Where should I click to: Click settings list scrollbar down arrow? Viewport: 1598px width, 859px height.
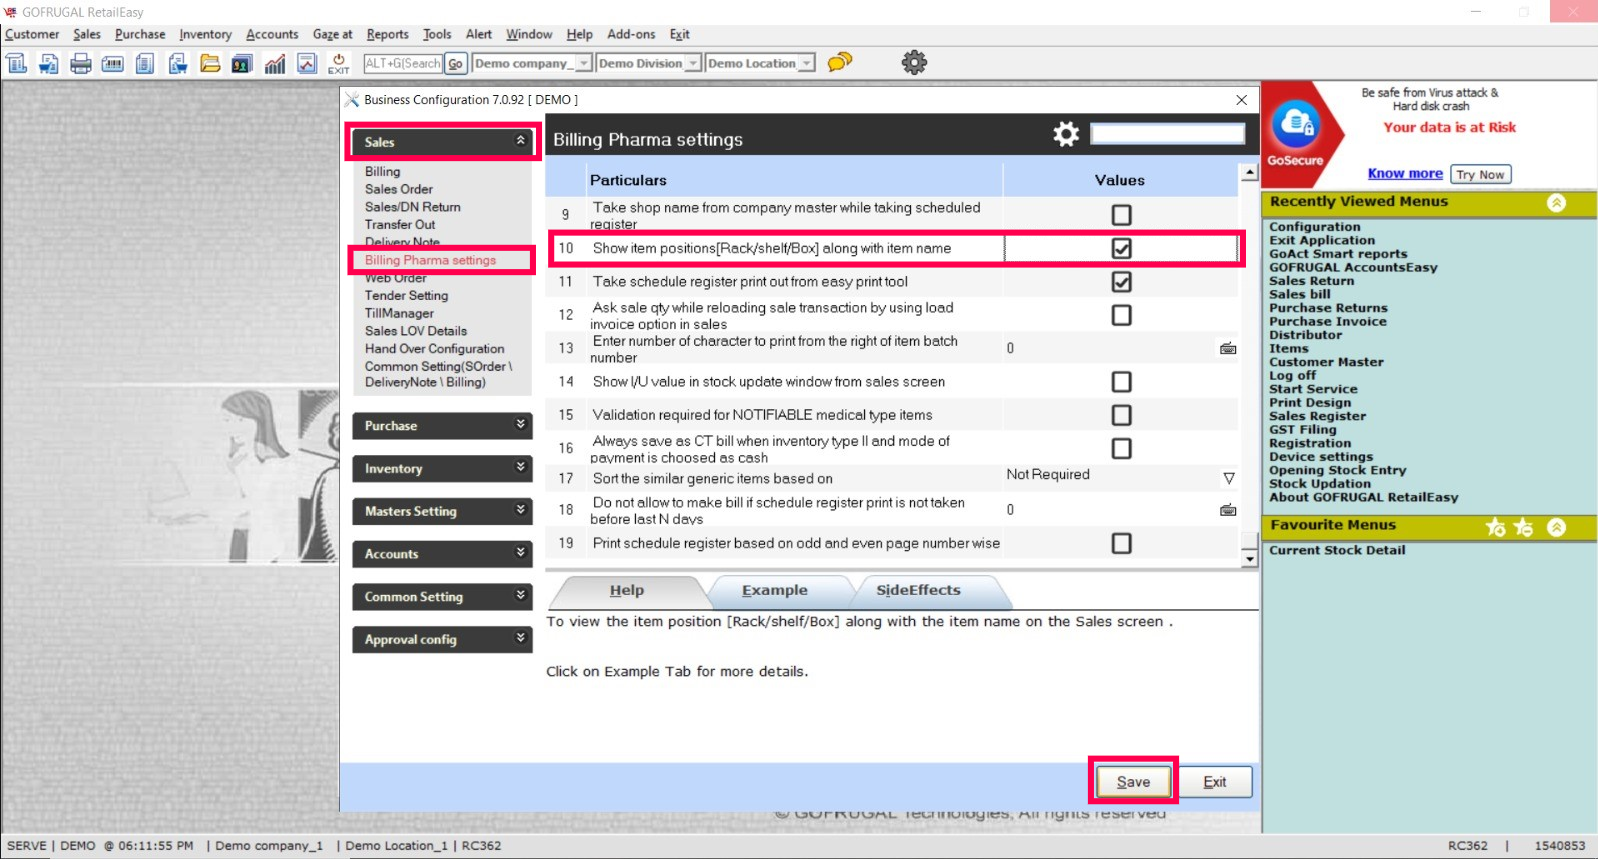click(x=1249, y=559)
